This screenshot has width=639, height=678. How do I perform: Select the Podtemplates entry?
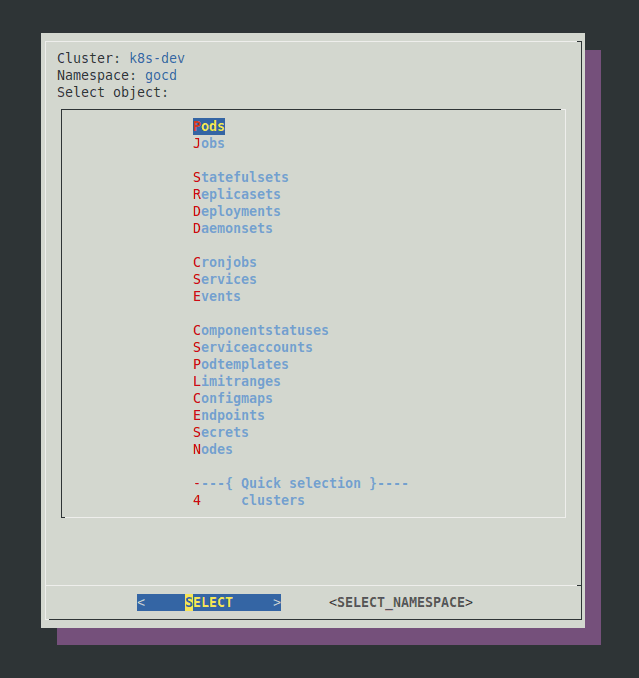click(241, 365)
